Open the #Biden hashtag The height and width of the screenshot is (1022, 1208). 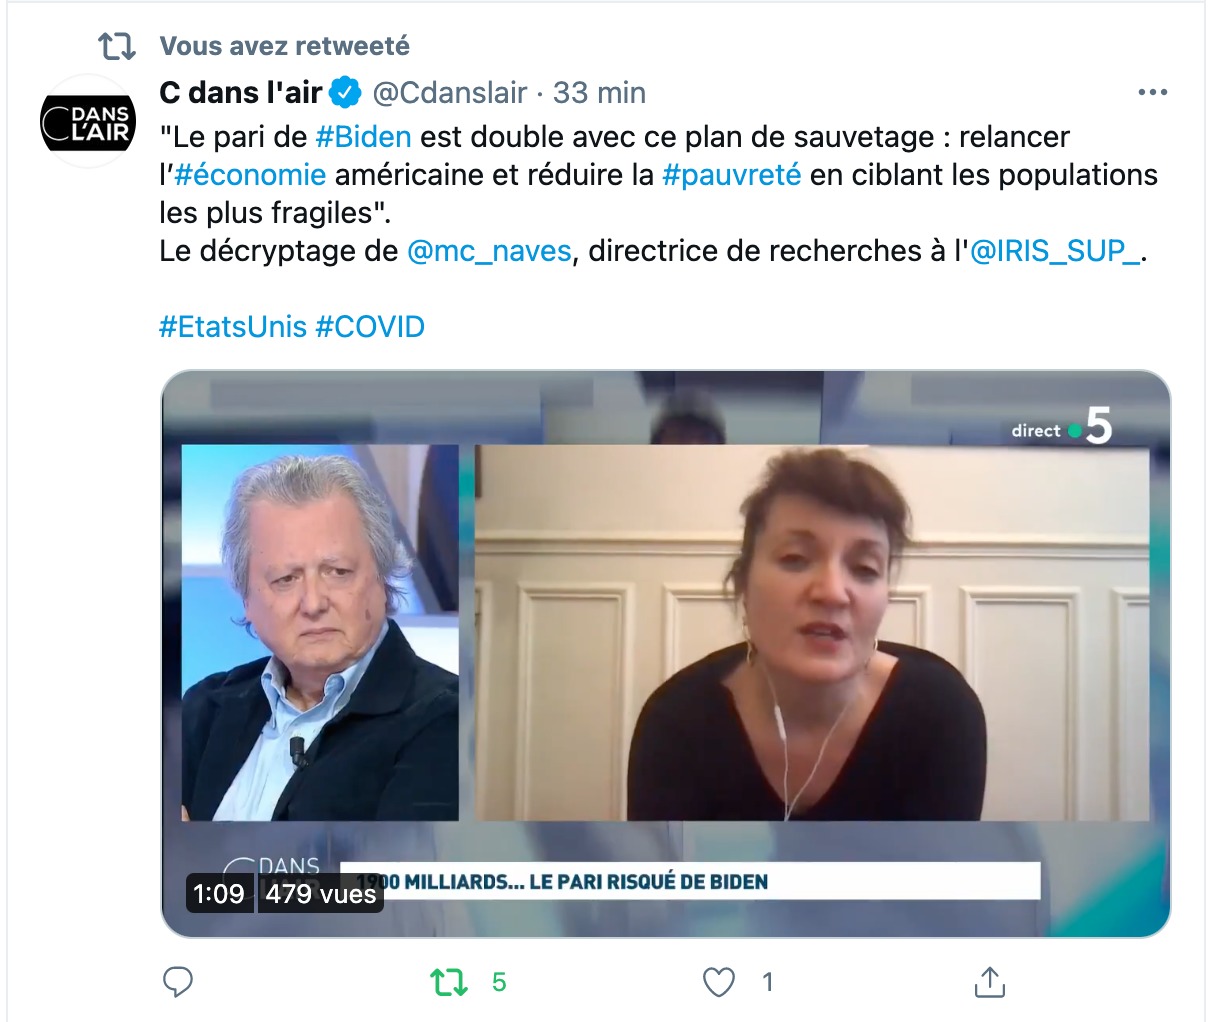pyautogui.click(x=363, y=136)
